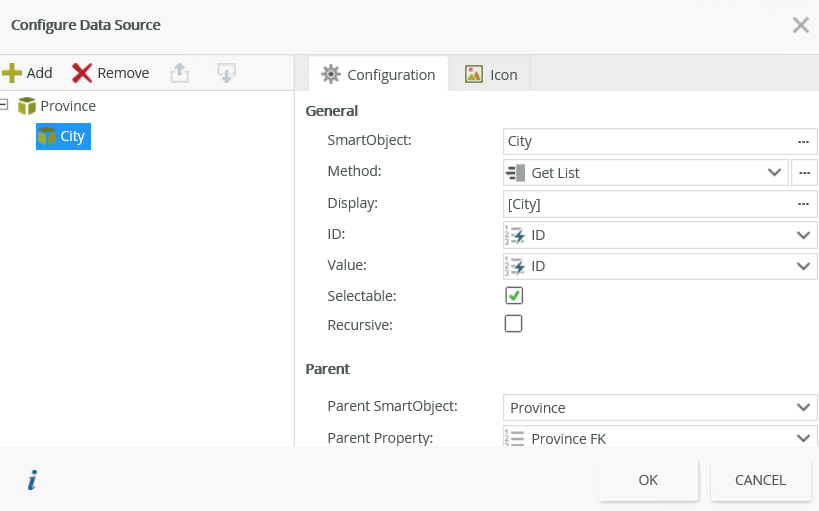Select the City tree item
Viewport: 819px width, 511px height.
(63, 137)
